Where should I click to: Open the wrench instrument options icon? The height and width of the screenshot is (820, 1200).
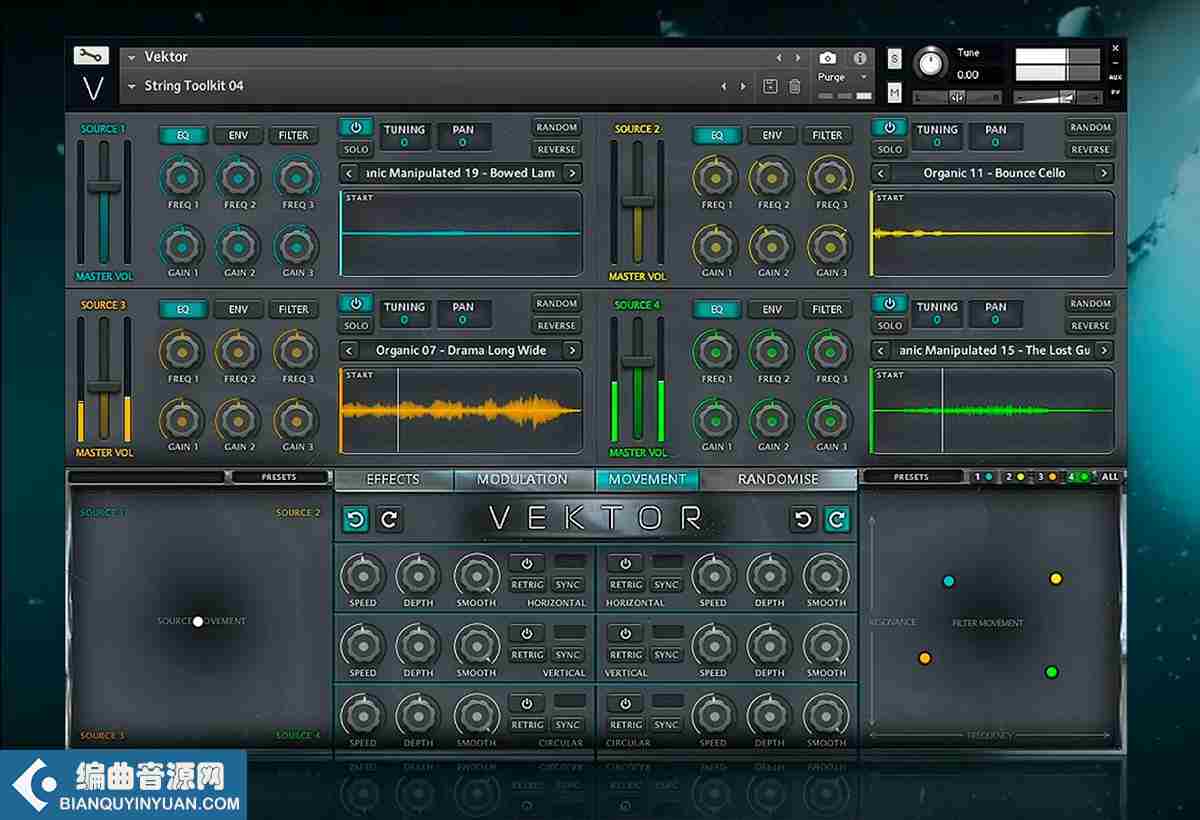(x=91, y=56)
